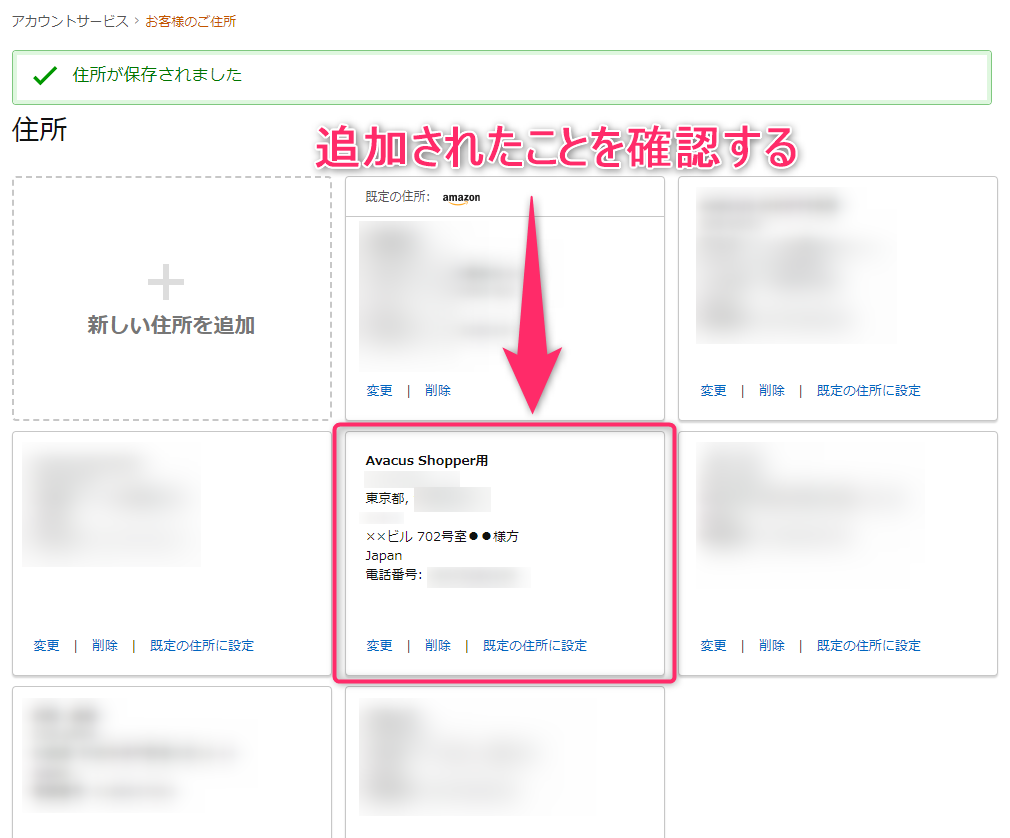Click 変更 on the amazon default address card
Image resolution: width=1010 pixels, height=838 pixels.
(x=379, y=391)
